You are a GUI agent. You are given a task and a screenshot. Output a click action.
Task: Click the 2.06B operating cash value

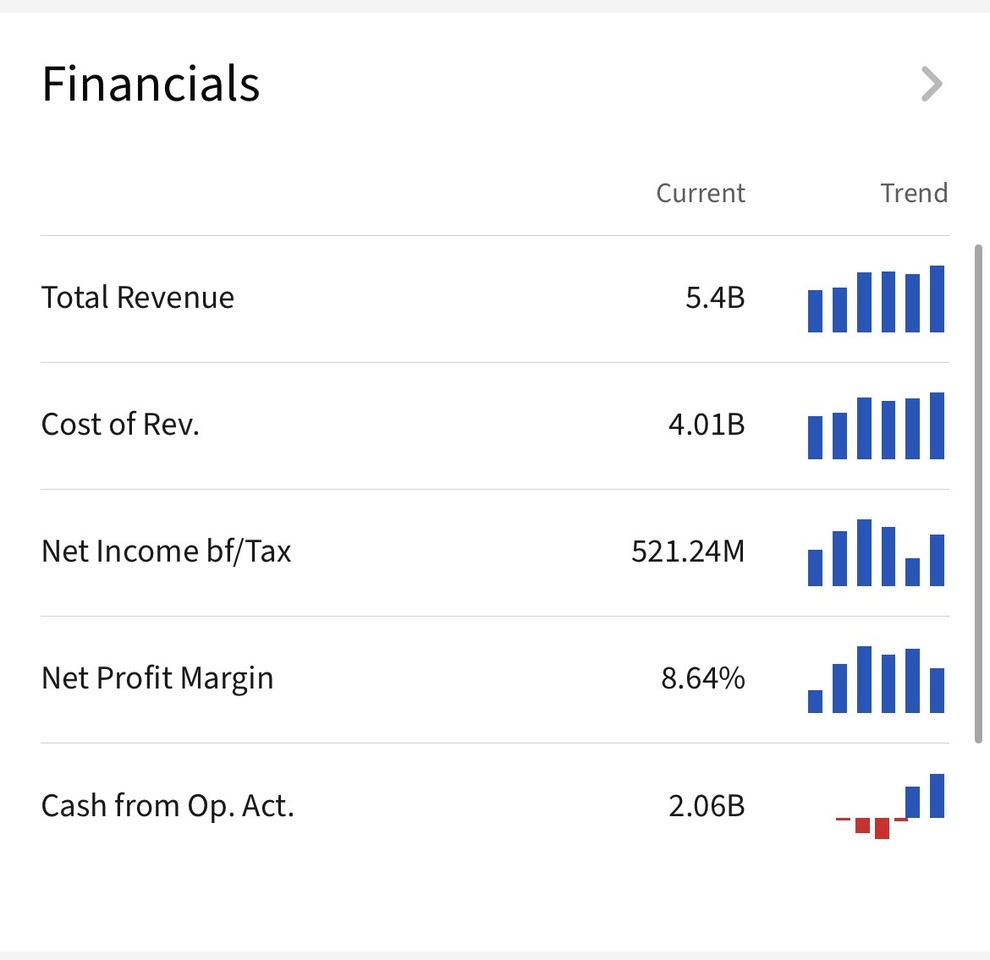point(706,806)
